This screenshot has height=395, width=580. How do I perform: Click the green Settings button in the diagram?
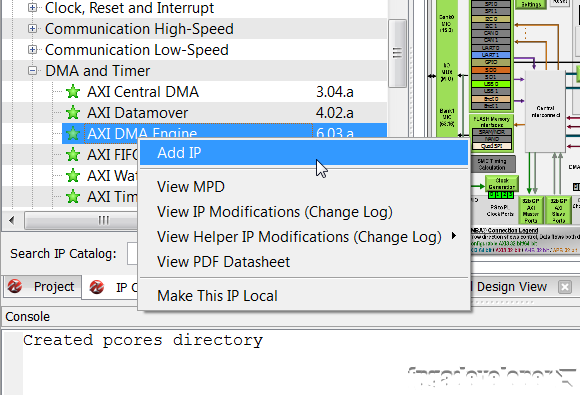click(x=531, y=4)
